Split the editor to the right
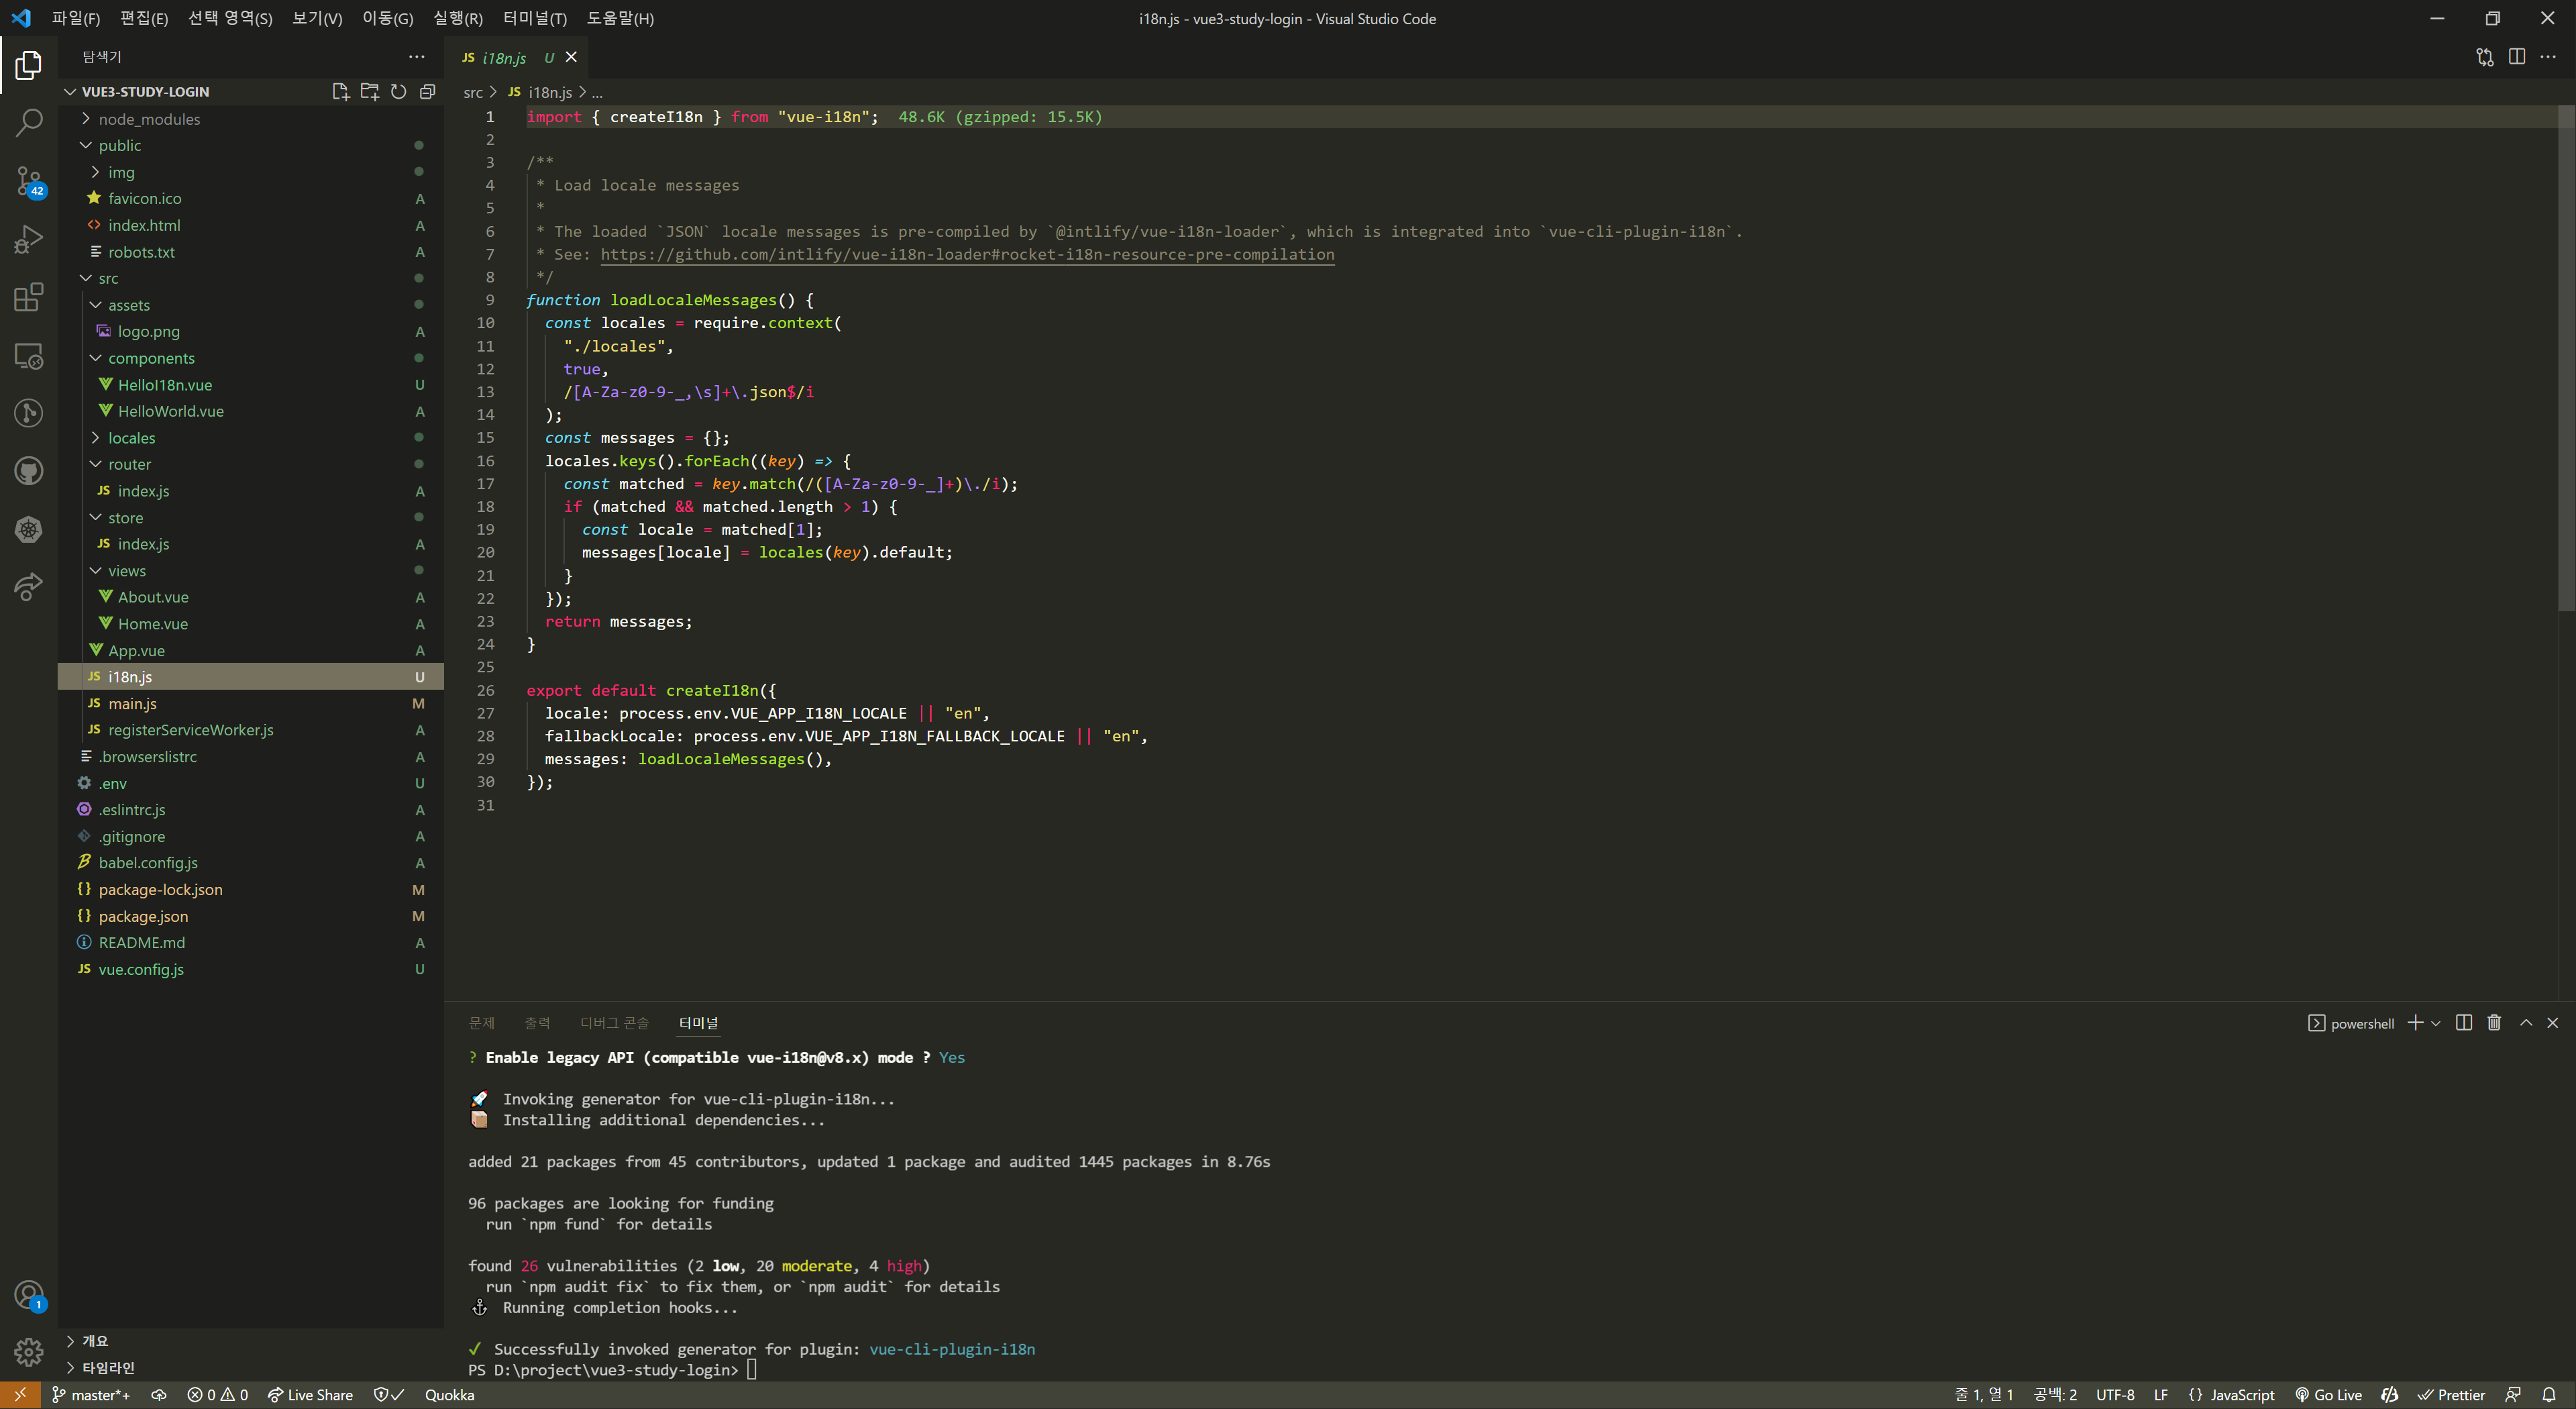Image resolution: width=2576 pixels, height=1409 pixels. pyautogui.click(x=2516, y=57)
